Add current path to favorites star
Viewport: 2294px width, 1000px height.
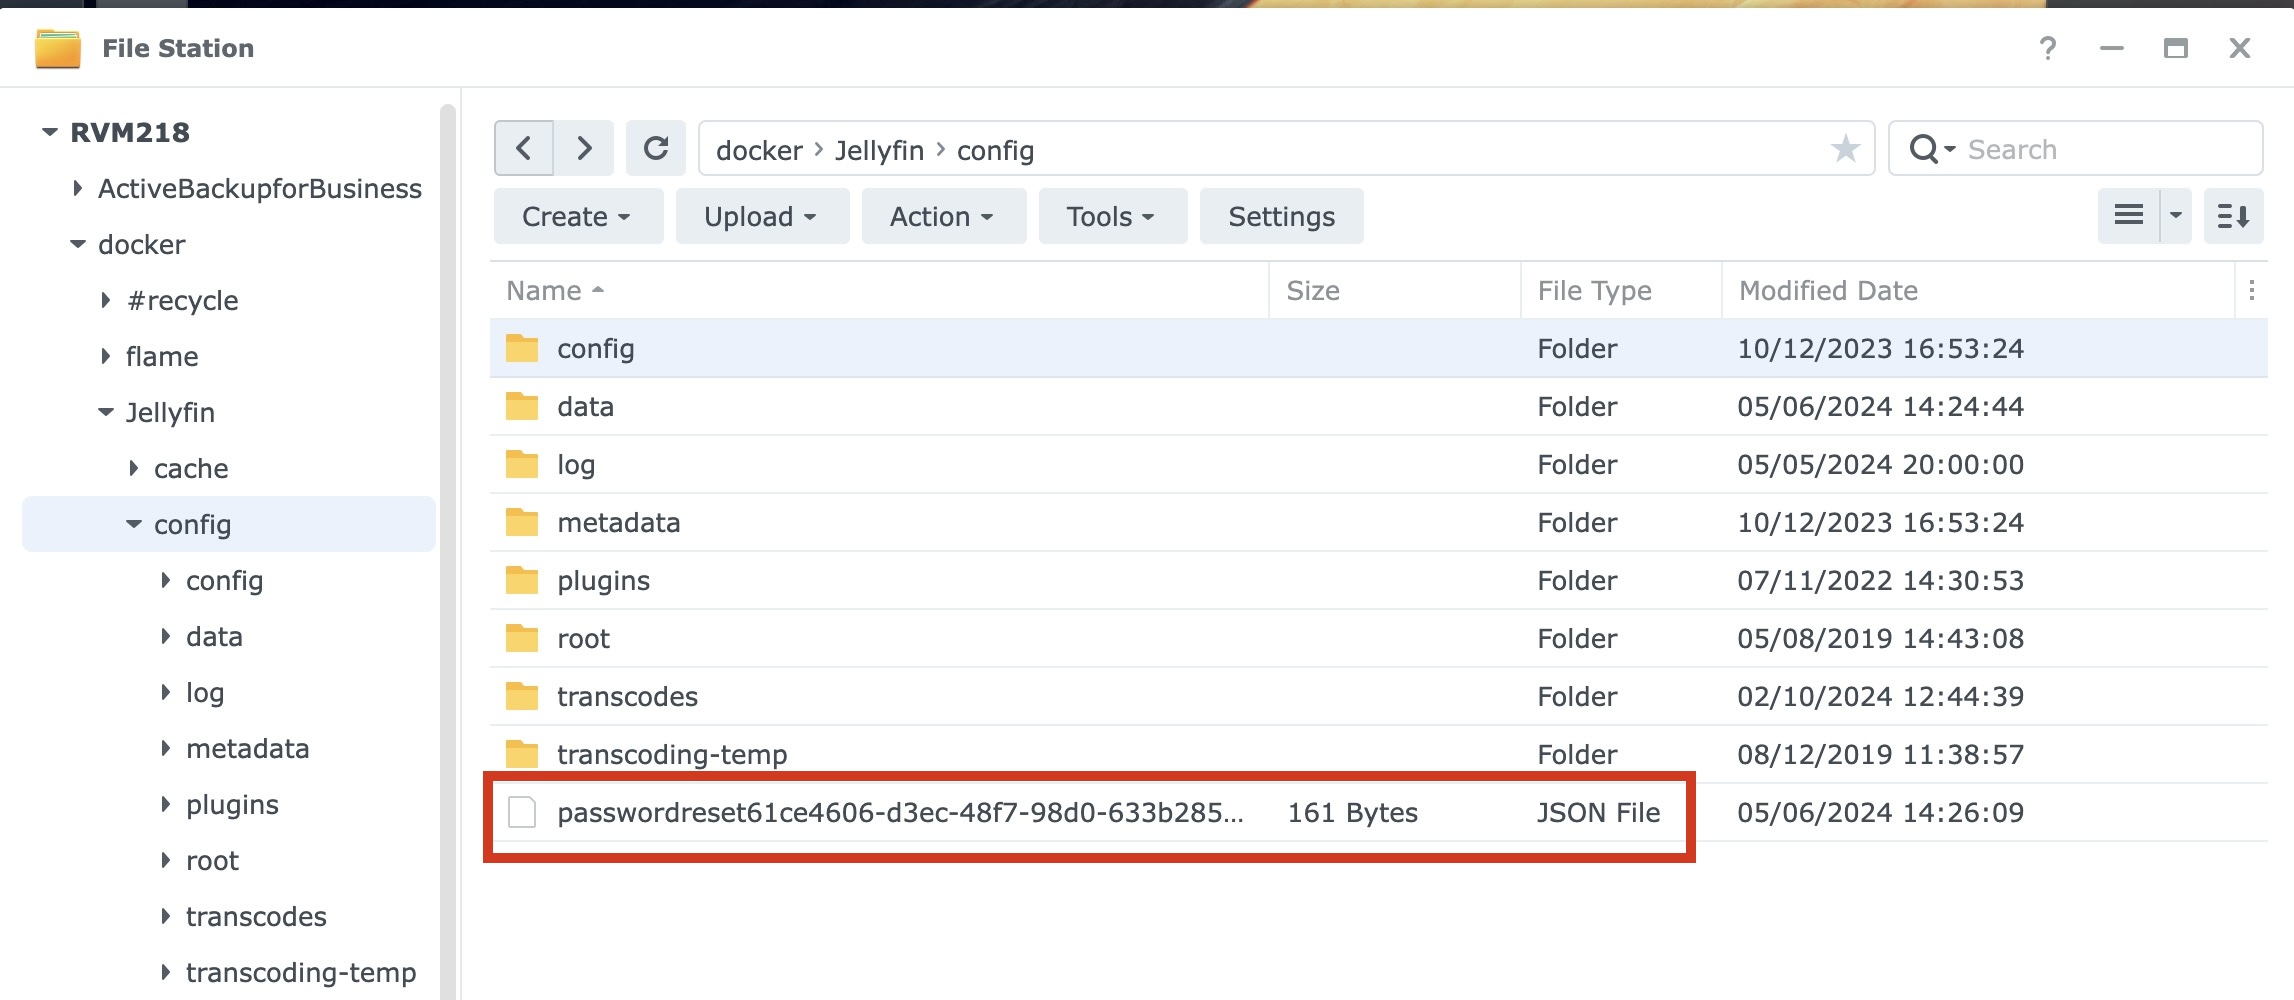point(1845,149)
